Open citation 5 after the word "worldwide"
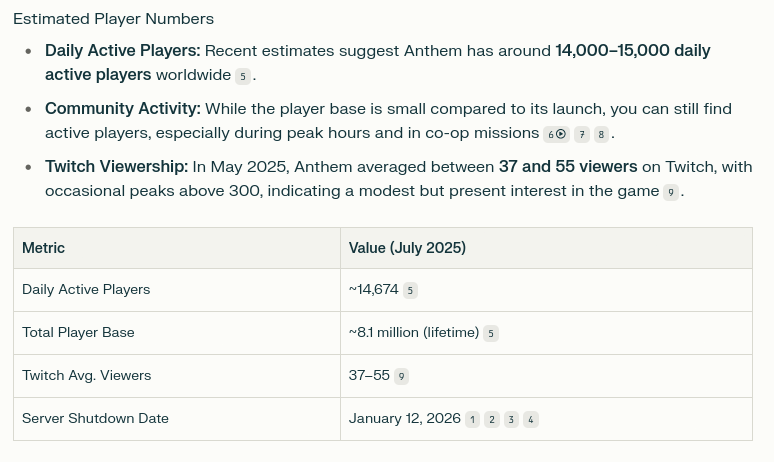The image size is (774, 462). (243, 77)
